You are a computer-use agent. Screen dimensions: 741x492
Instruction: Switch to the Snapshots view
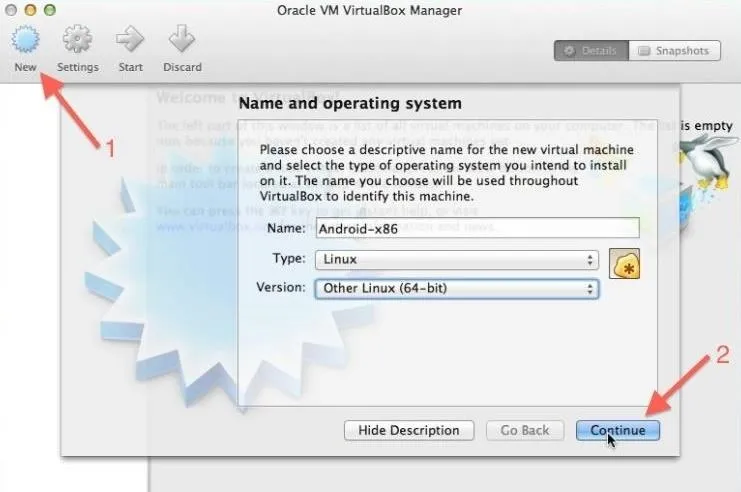point(674,51)
